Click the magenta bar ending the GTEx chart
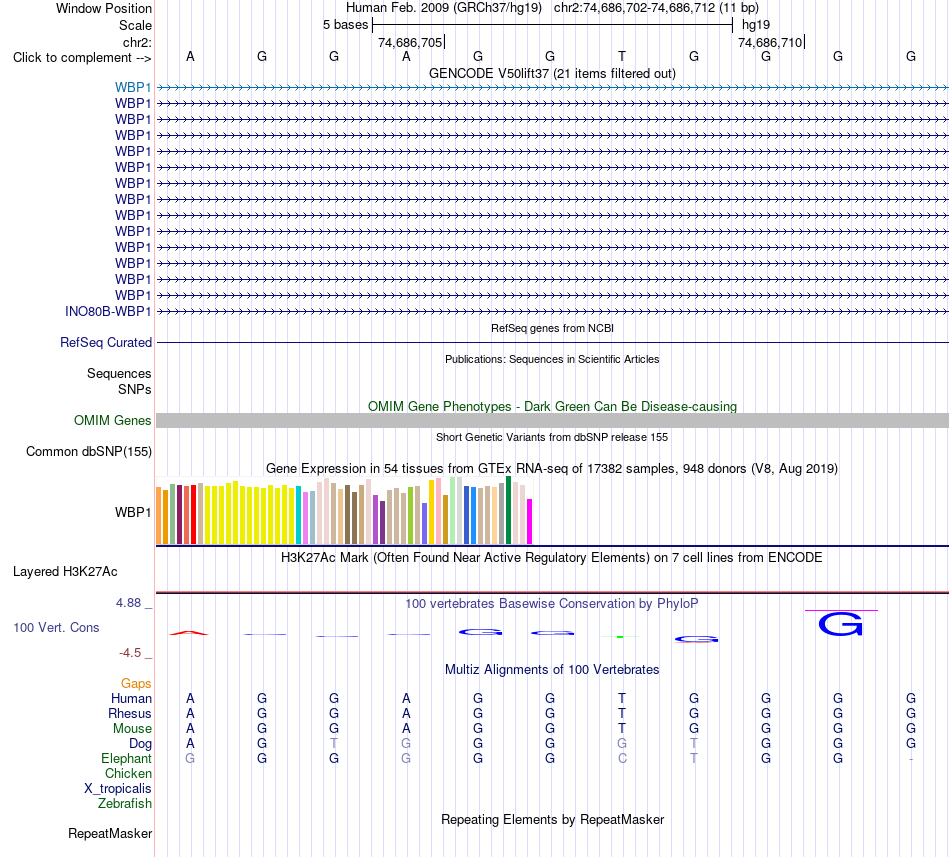Viewport: 950px width, 857px height. pyautogui.click(x=530, y=521)
